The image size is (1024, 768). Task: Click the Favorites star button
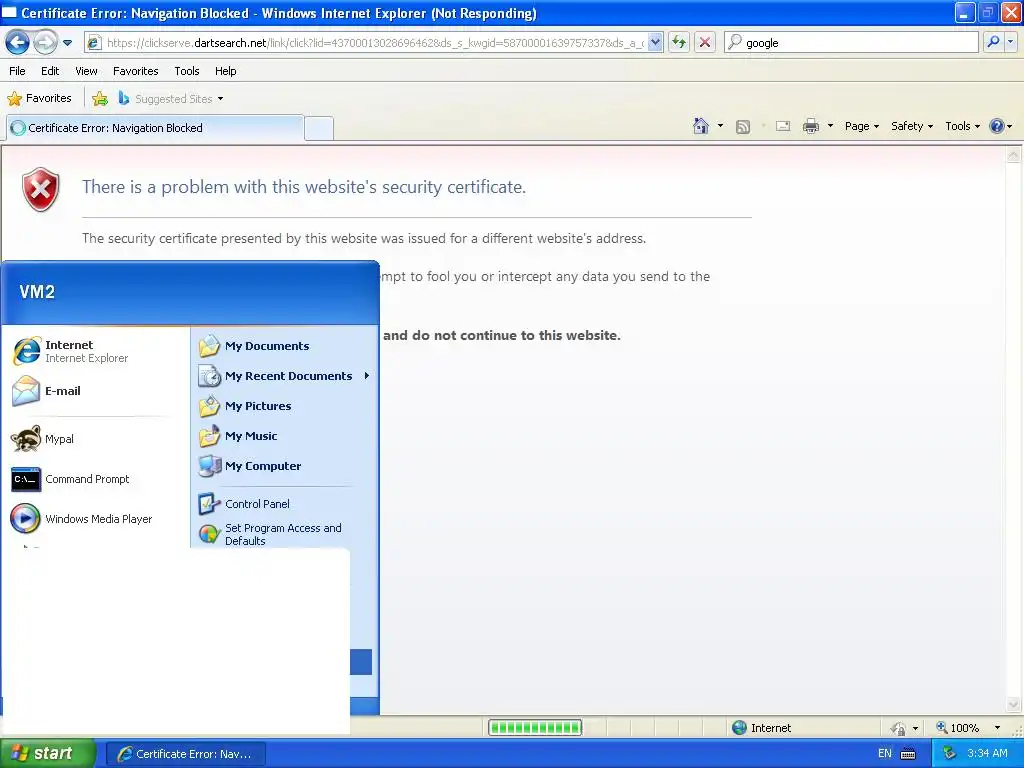39,99
